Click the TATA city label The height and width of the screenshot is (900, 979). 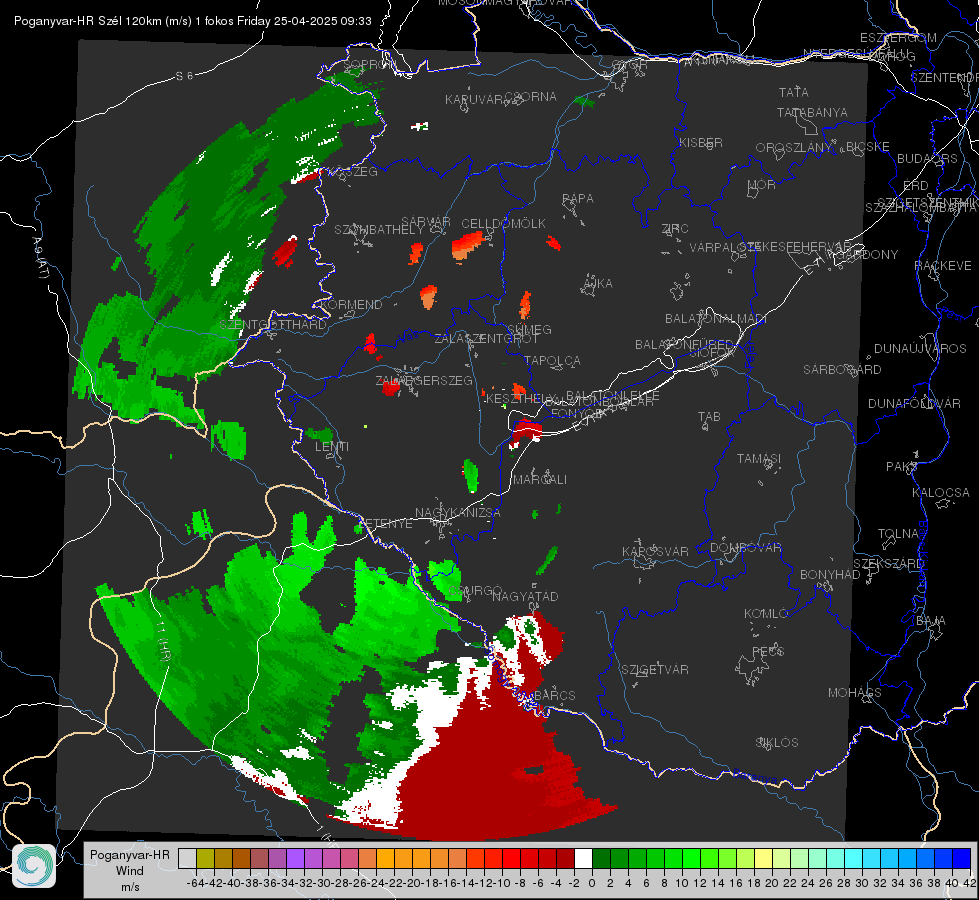(x=794, y=92)
